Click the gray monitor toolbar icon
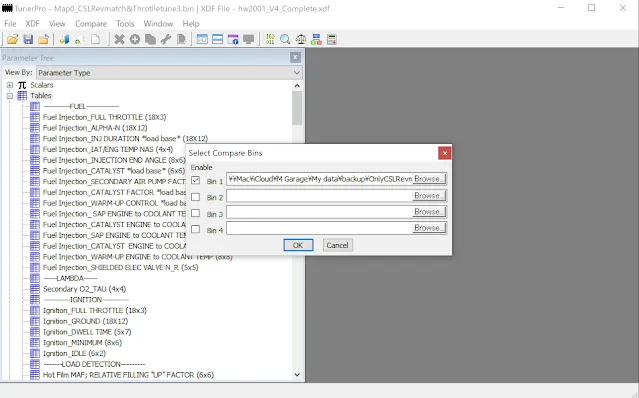639x398 pixels. (x=249, y=39)
